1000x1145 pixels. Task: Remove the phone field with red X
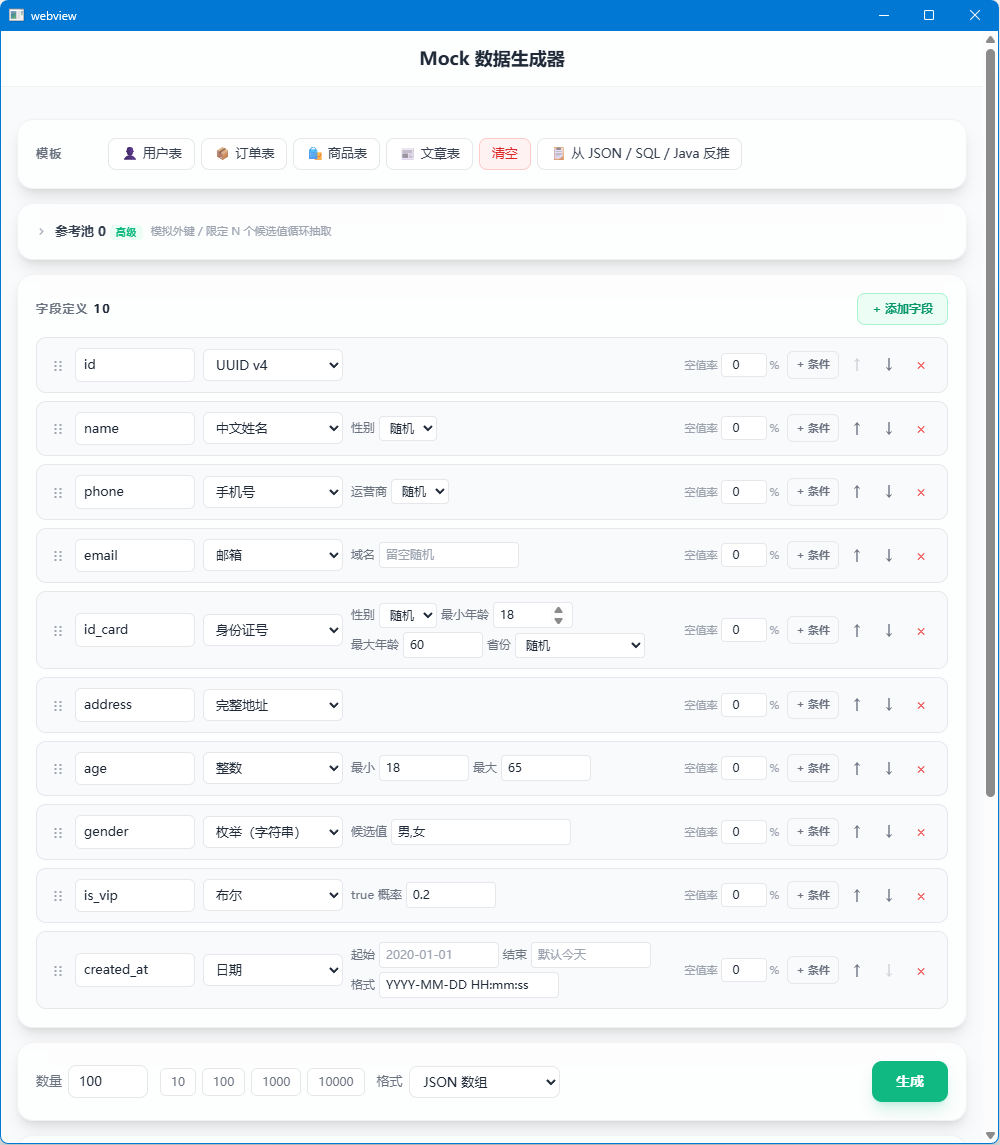[920, 492]
